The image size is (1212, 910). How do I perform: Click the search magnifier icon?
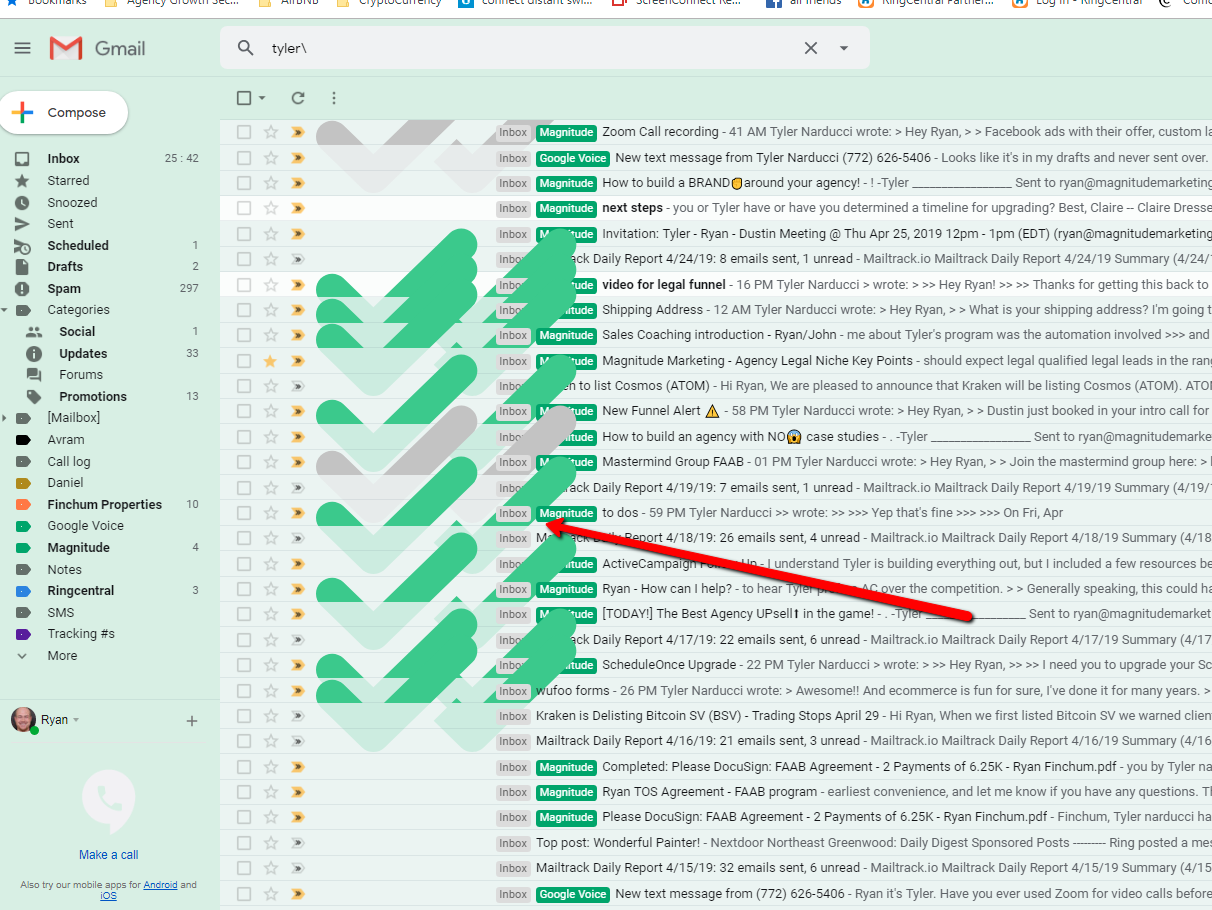[246, 48]
